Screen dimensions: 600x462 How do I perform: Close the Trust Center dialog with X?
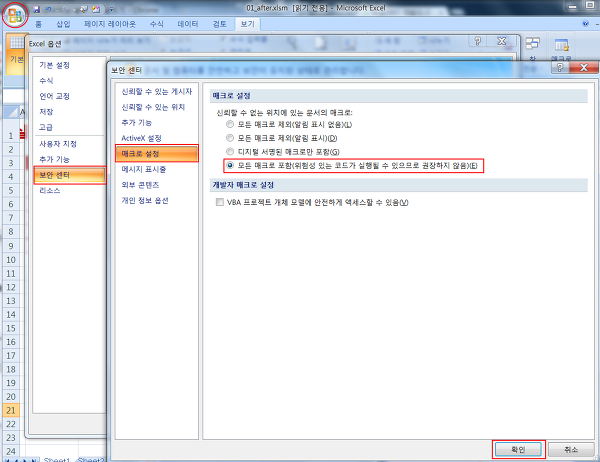pos(584,68)
